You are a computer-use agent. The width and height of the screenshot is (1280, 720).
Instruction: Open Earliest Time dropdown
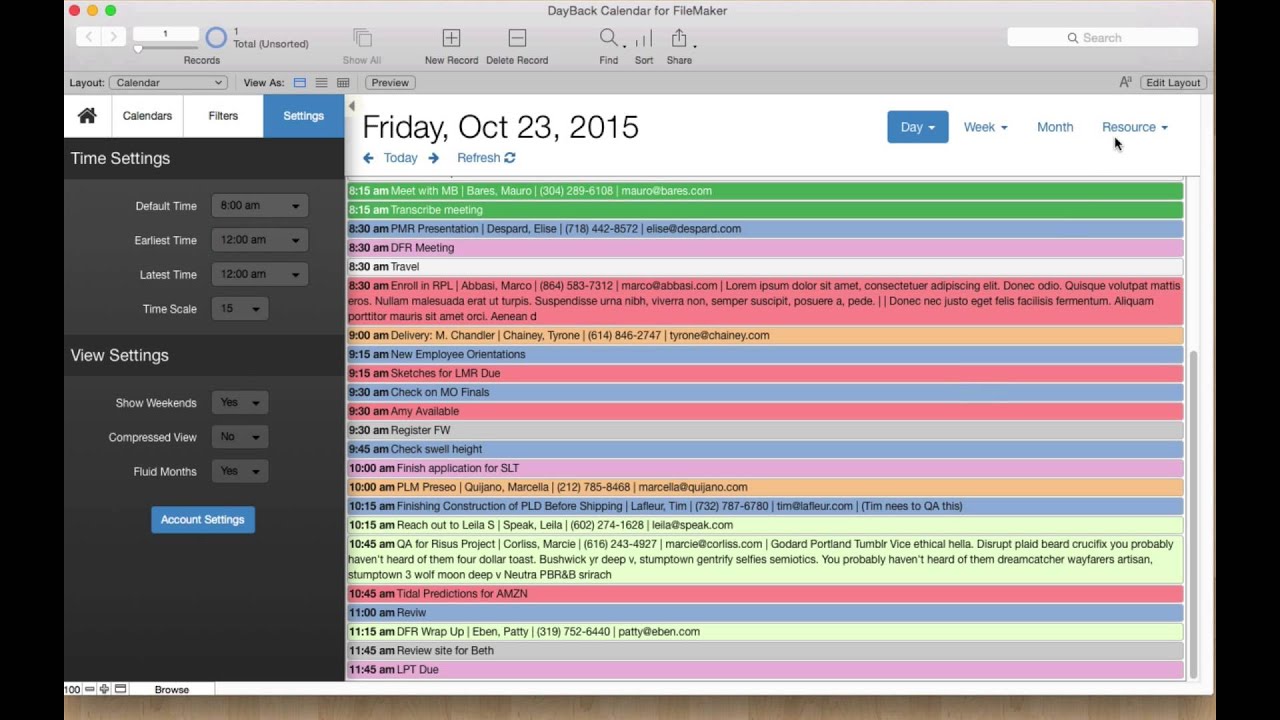(x=259, y=240)
